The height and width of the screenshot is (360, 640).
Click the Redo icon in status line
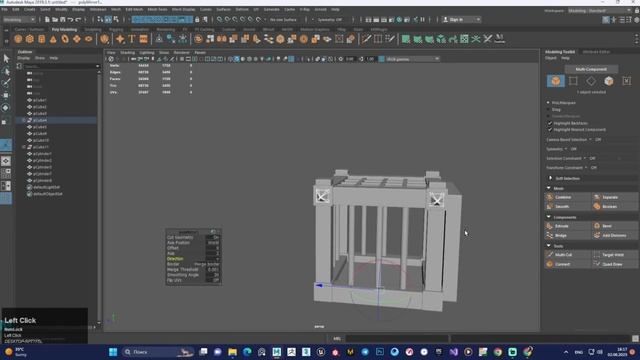coord(78,20)
